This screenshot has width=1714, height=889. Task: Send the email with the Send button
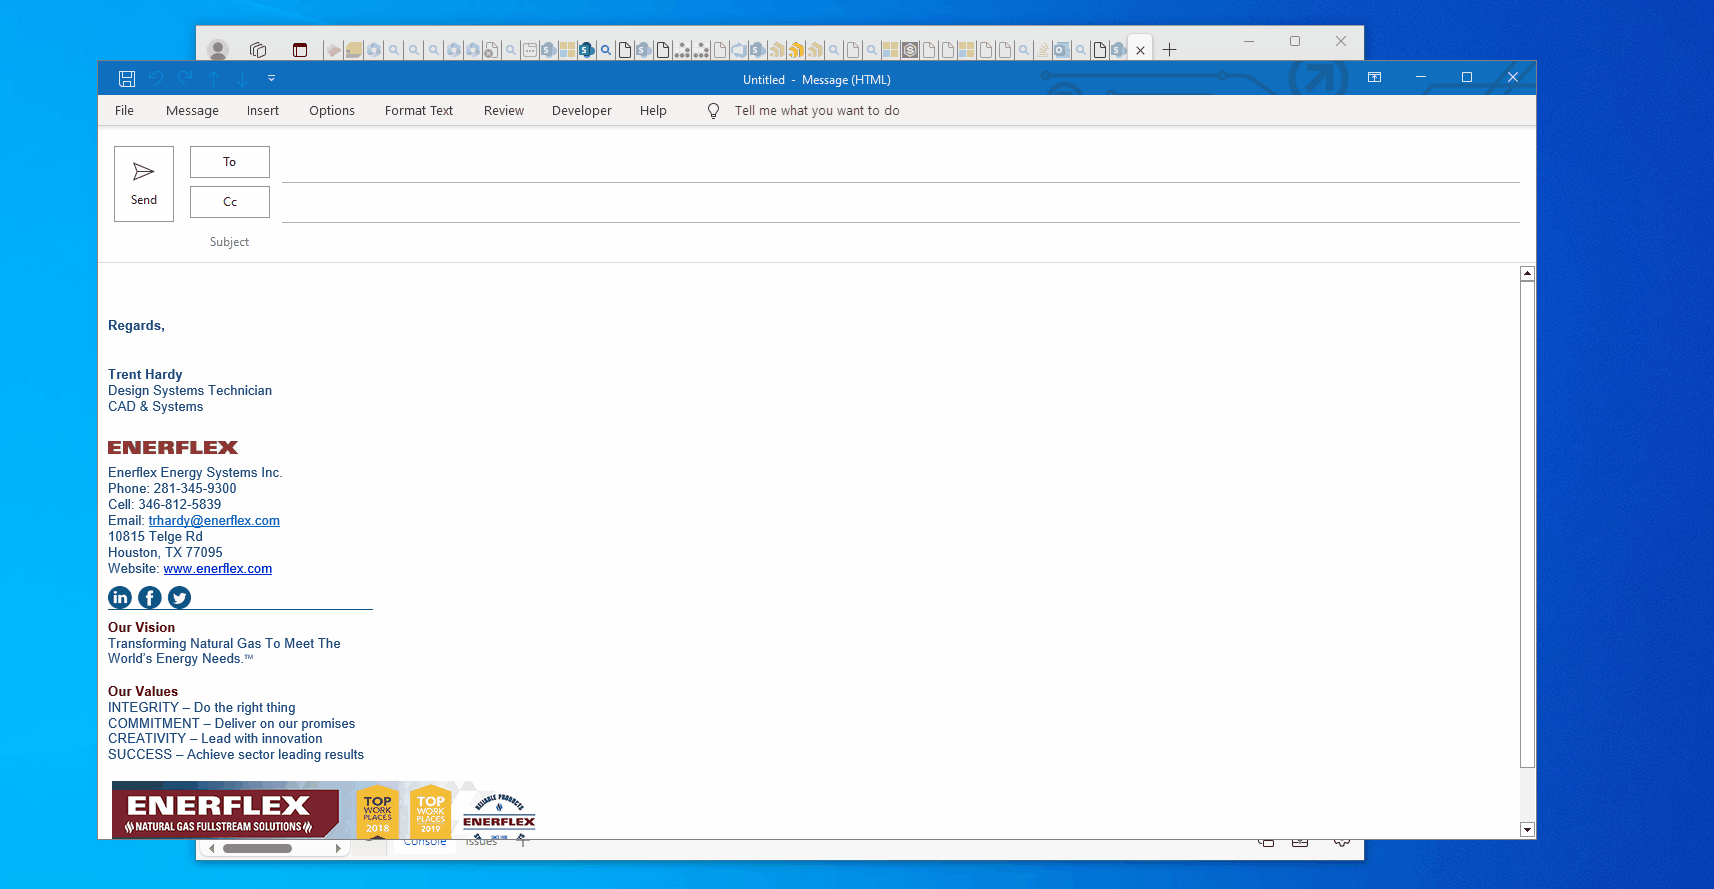tap(144, 184)
